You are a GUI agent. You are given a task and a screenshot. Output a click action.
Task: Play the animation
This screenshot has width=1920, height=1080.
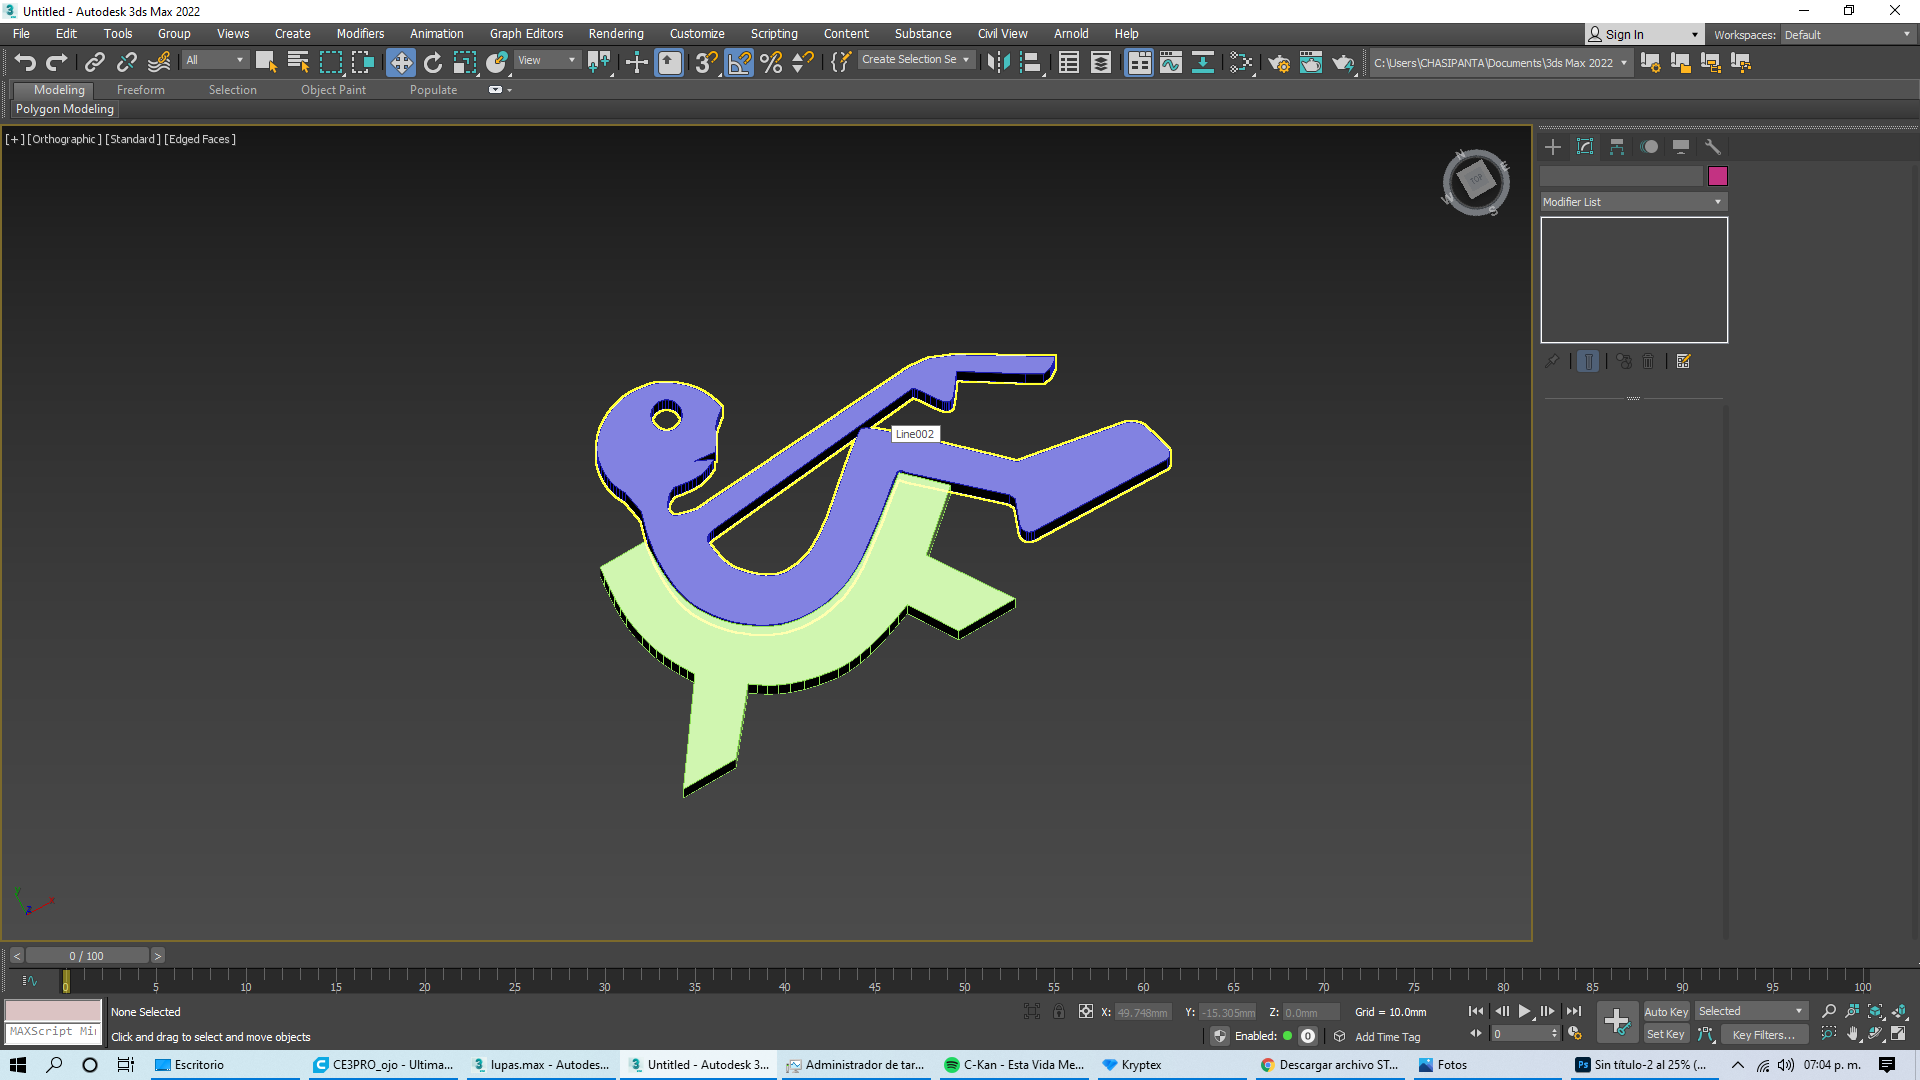tap(1524, 1012)
